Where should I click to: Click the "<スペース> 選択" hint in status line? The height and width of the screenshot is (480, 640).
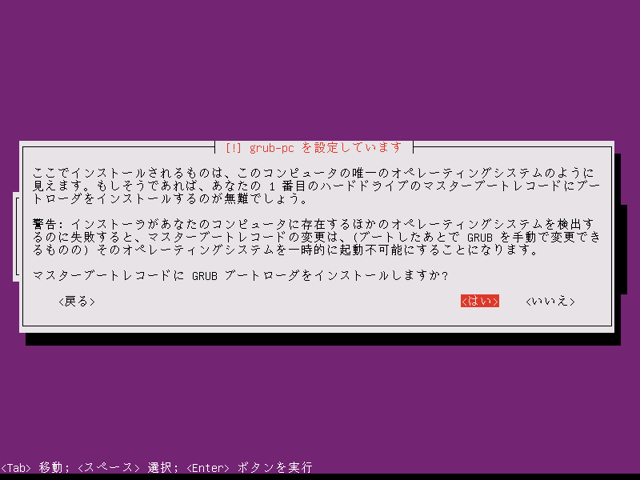click(x=127, y=467)
